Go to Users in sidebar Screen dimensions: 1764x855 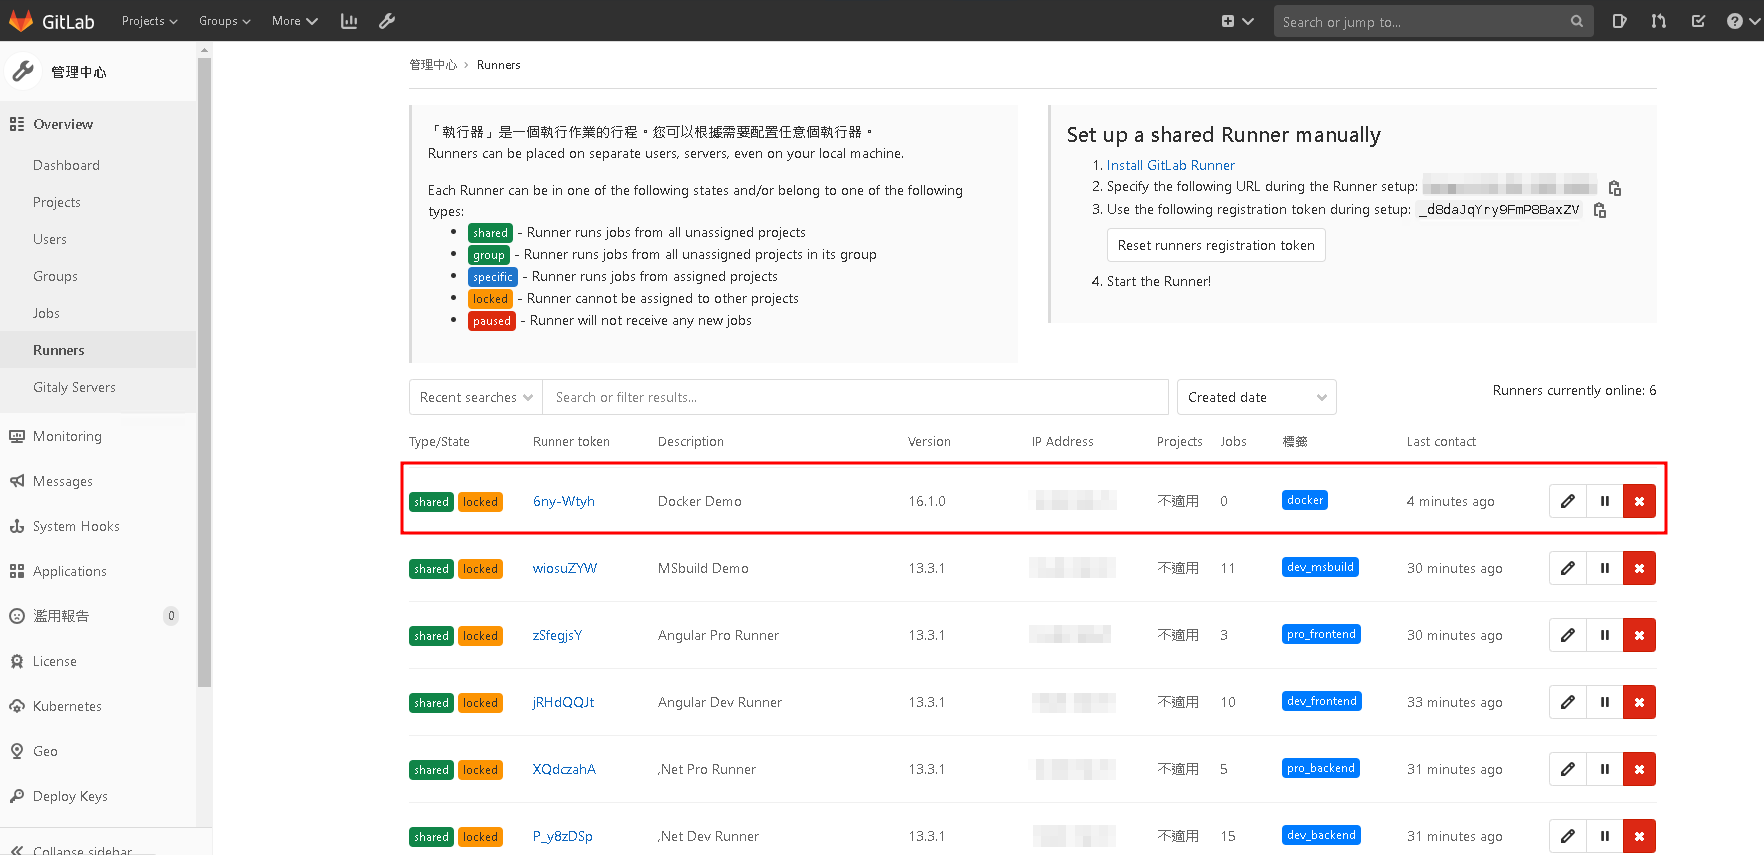click(50, 239)
